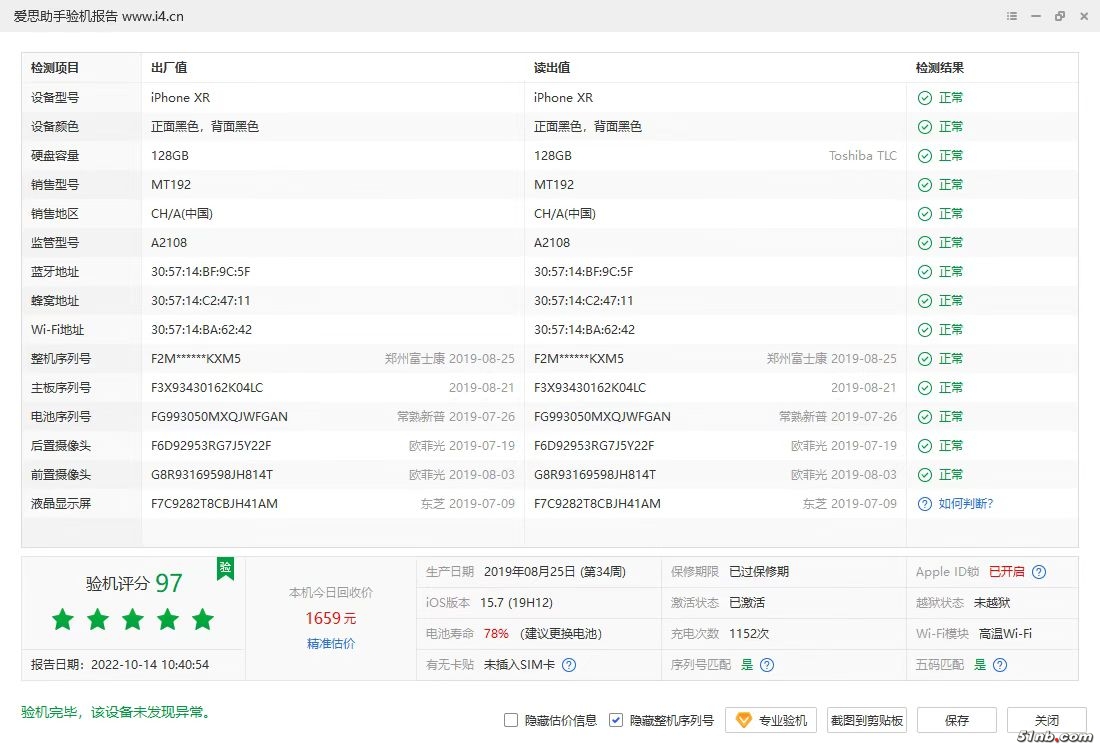Click help icon next to 五码匹配

999,665
